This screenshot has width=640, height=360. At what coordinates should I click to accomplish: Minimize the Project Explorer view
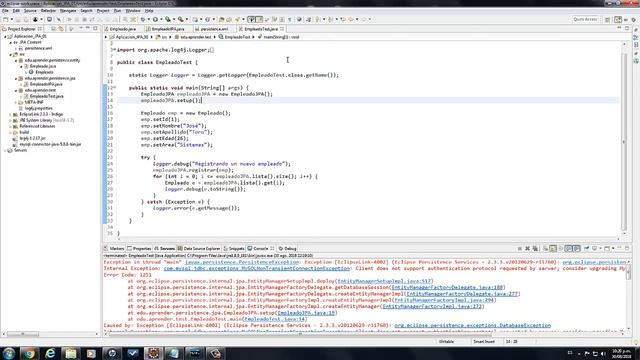click(88, 28)
